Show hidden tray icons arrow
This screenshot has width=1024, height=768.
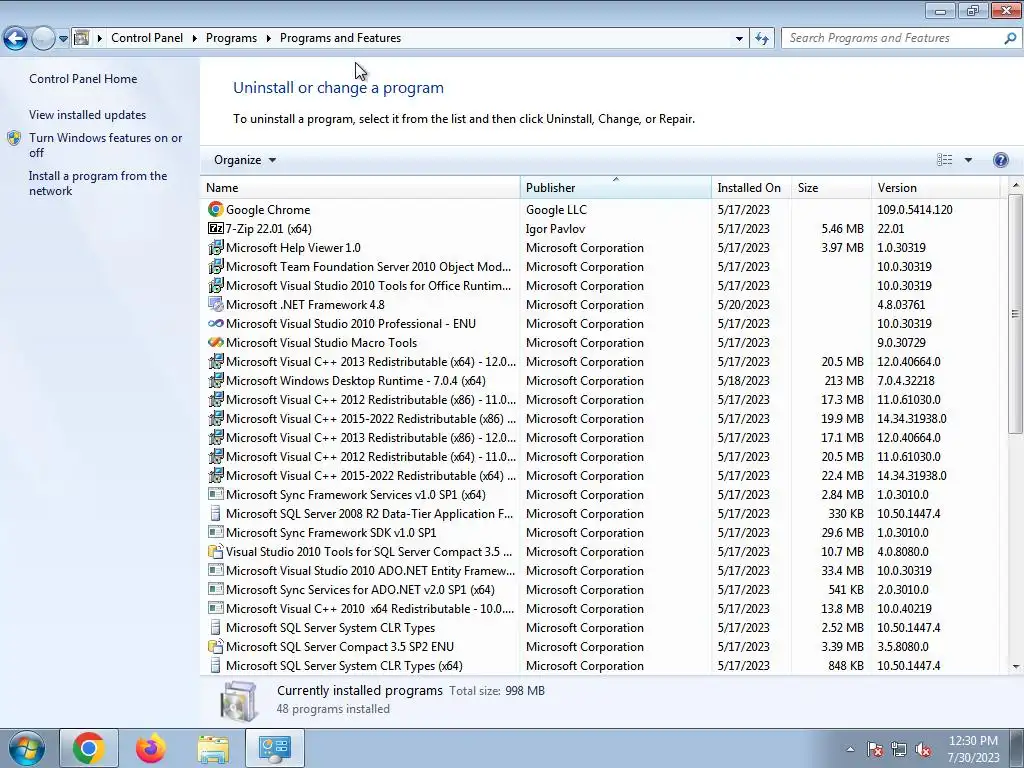pos(850,749)
